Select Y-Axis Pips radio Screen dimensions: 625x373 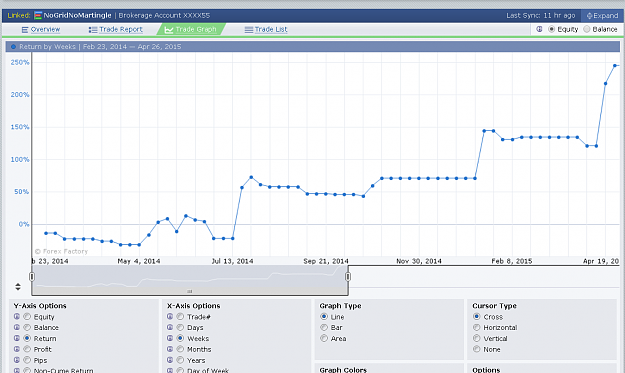pos(27,360)
